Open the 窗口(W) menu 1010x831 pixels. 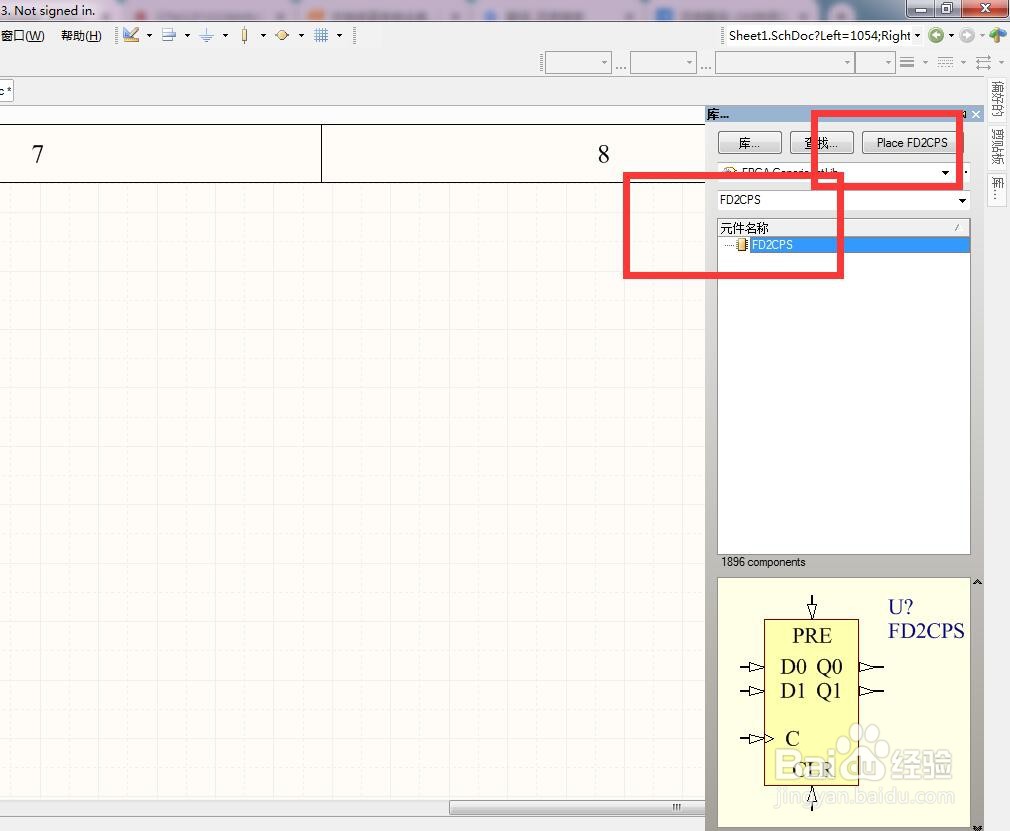(x=23, y=35)
